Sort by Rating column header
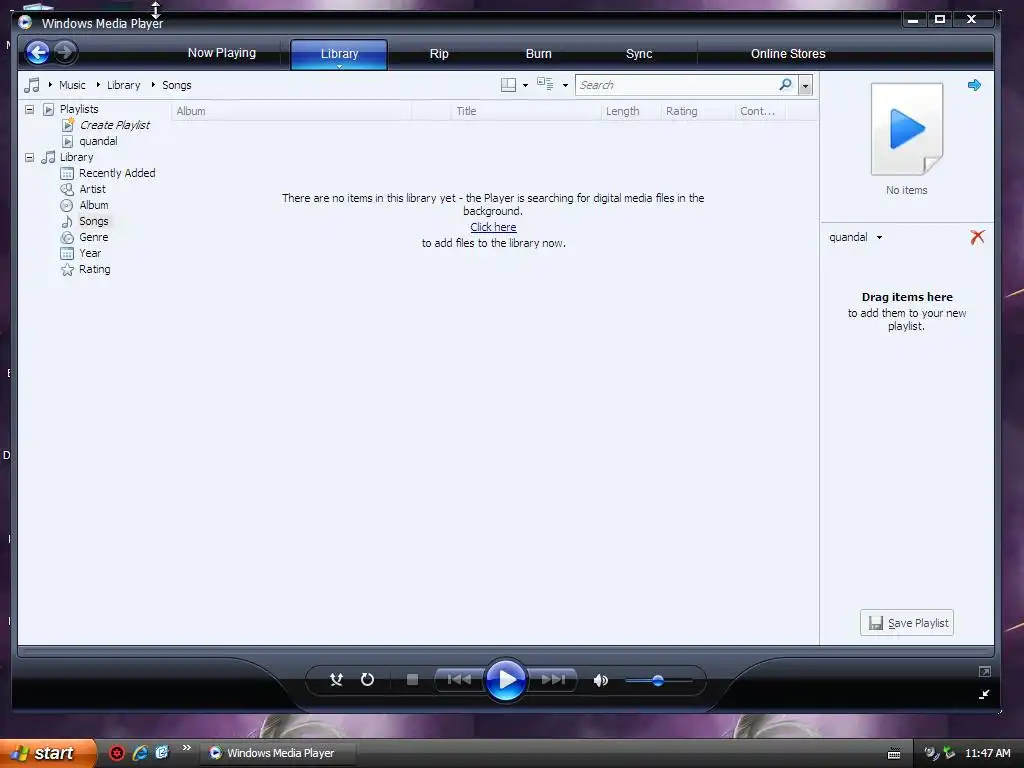This screenshot has height=768, width=1024. (x=698, y=111)
